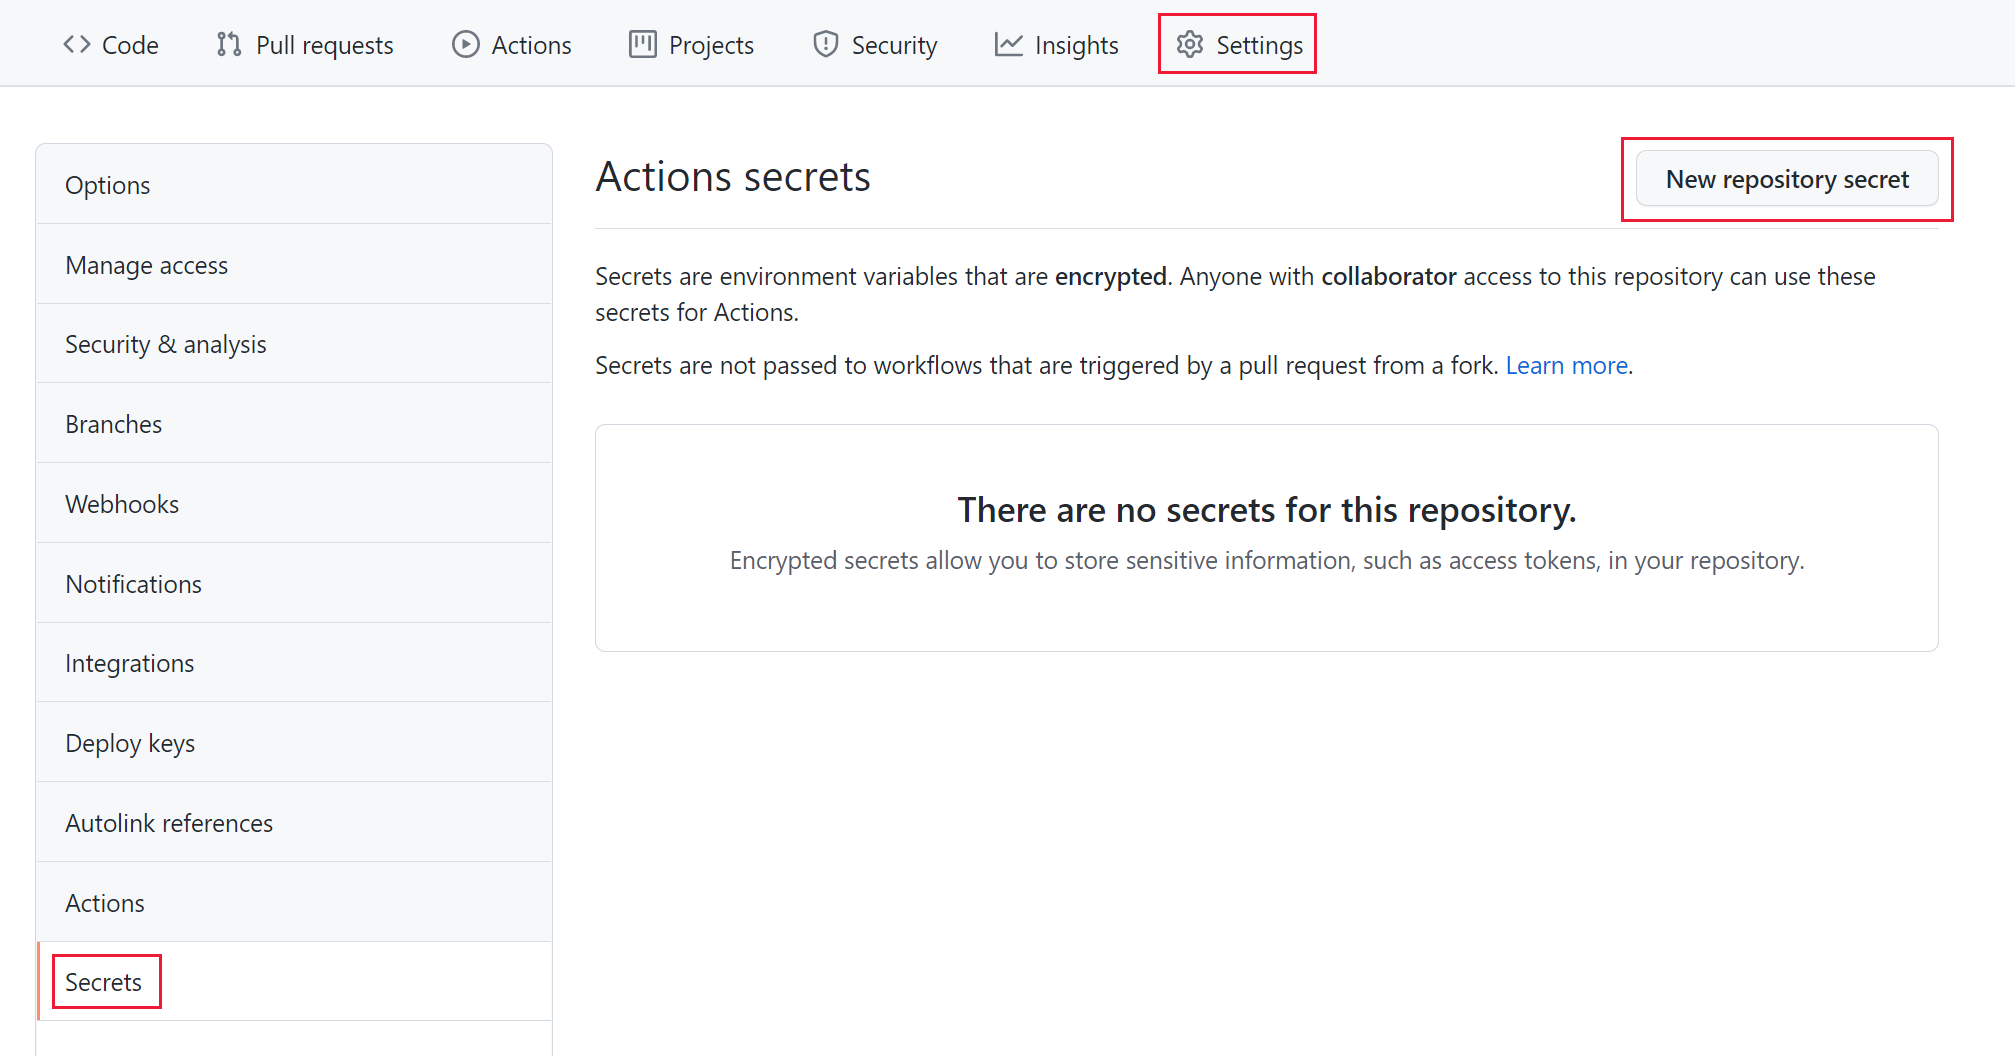Select Options in the settings sidebar
Image resolution: width=2015 pixels, height=1056 pixels.
pos(107,184)
